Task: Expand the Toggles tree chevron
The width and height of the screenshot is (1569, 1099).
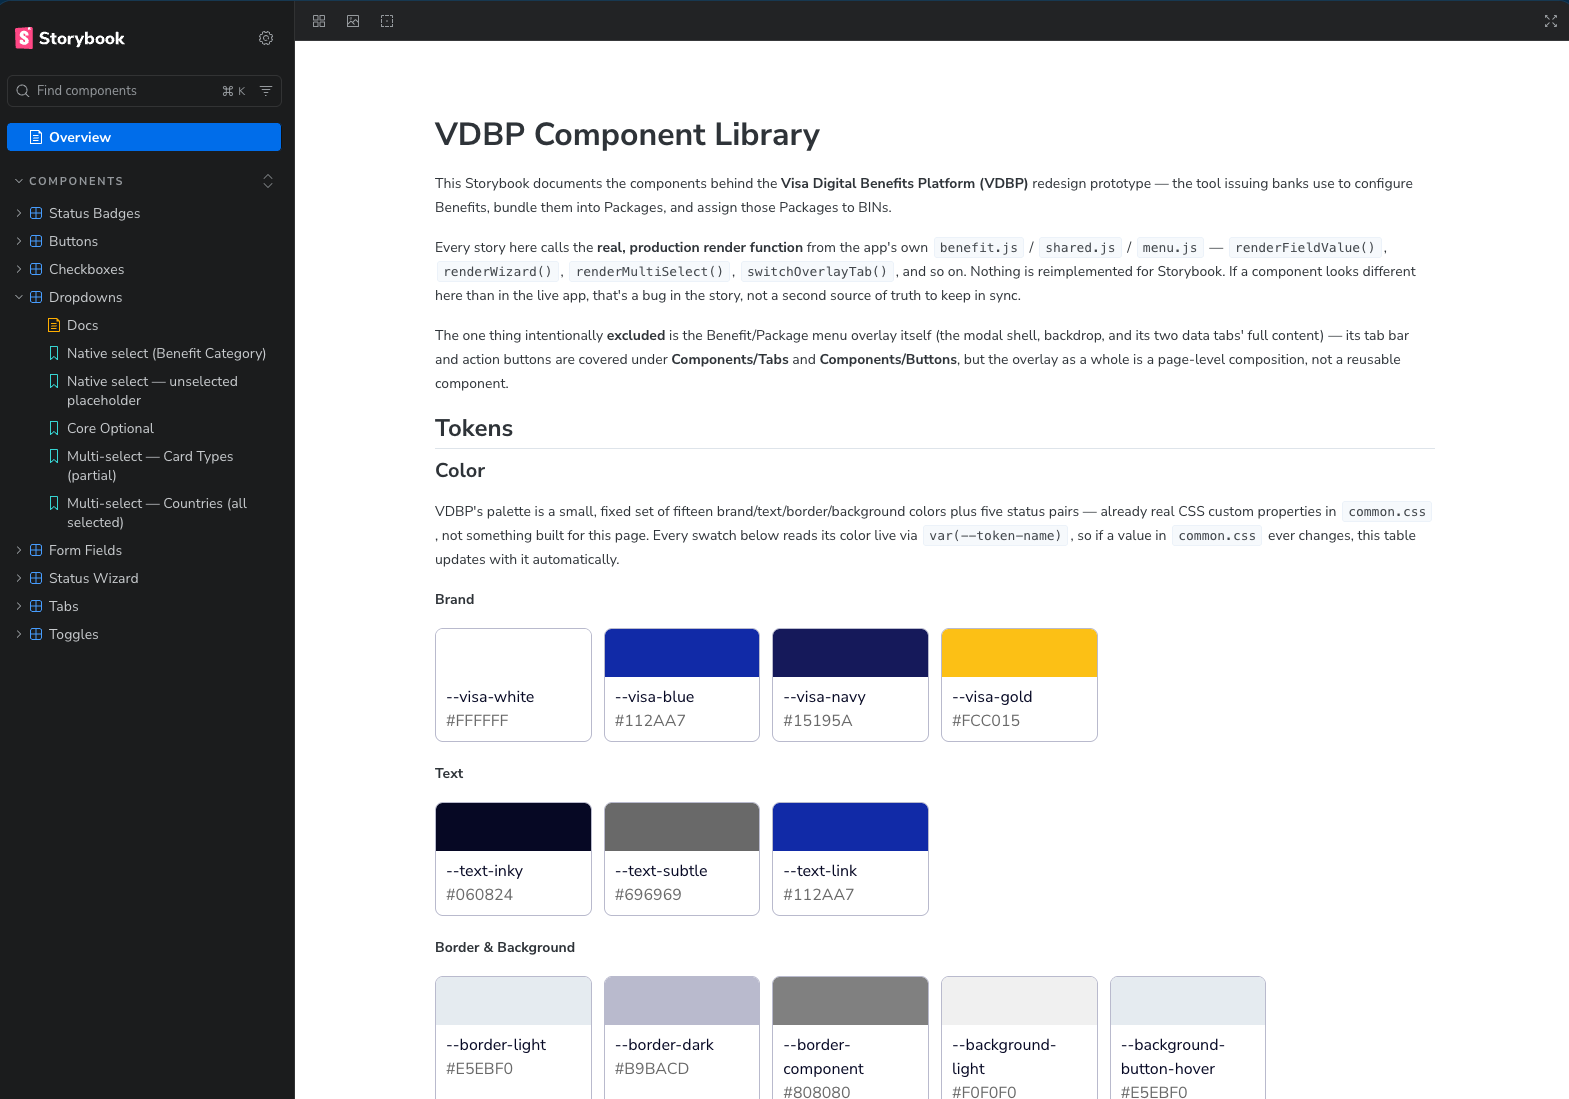Action: coord(19,634)
